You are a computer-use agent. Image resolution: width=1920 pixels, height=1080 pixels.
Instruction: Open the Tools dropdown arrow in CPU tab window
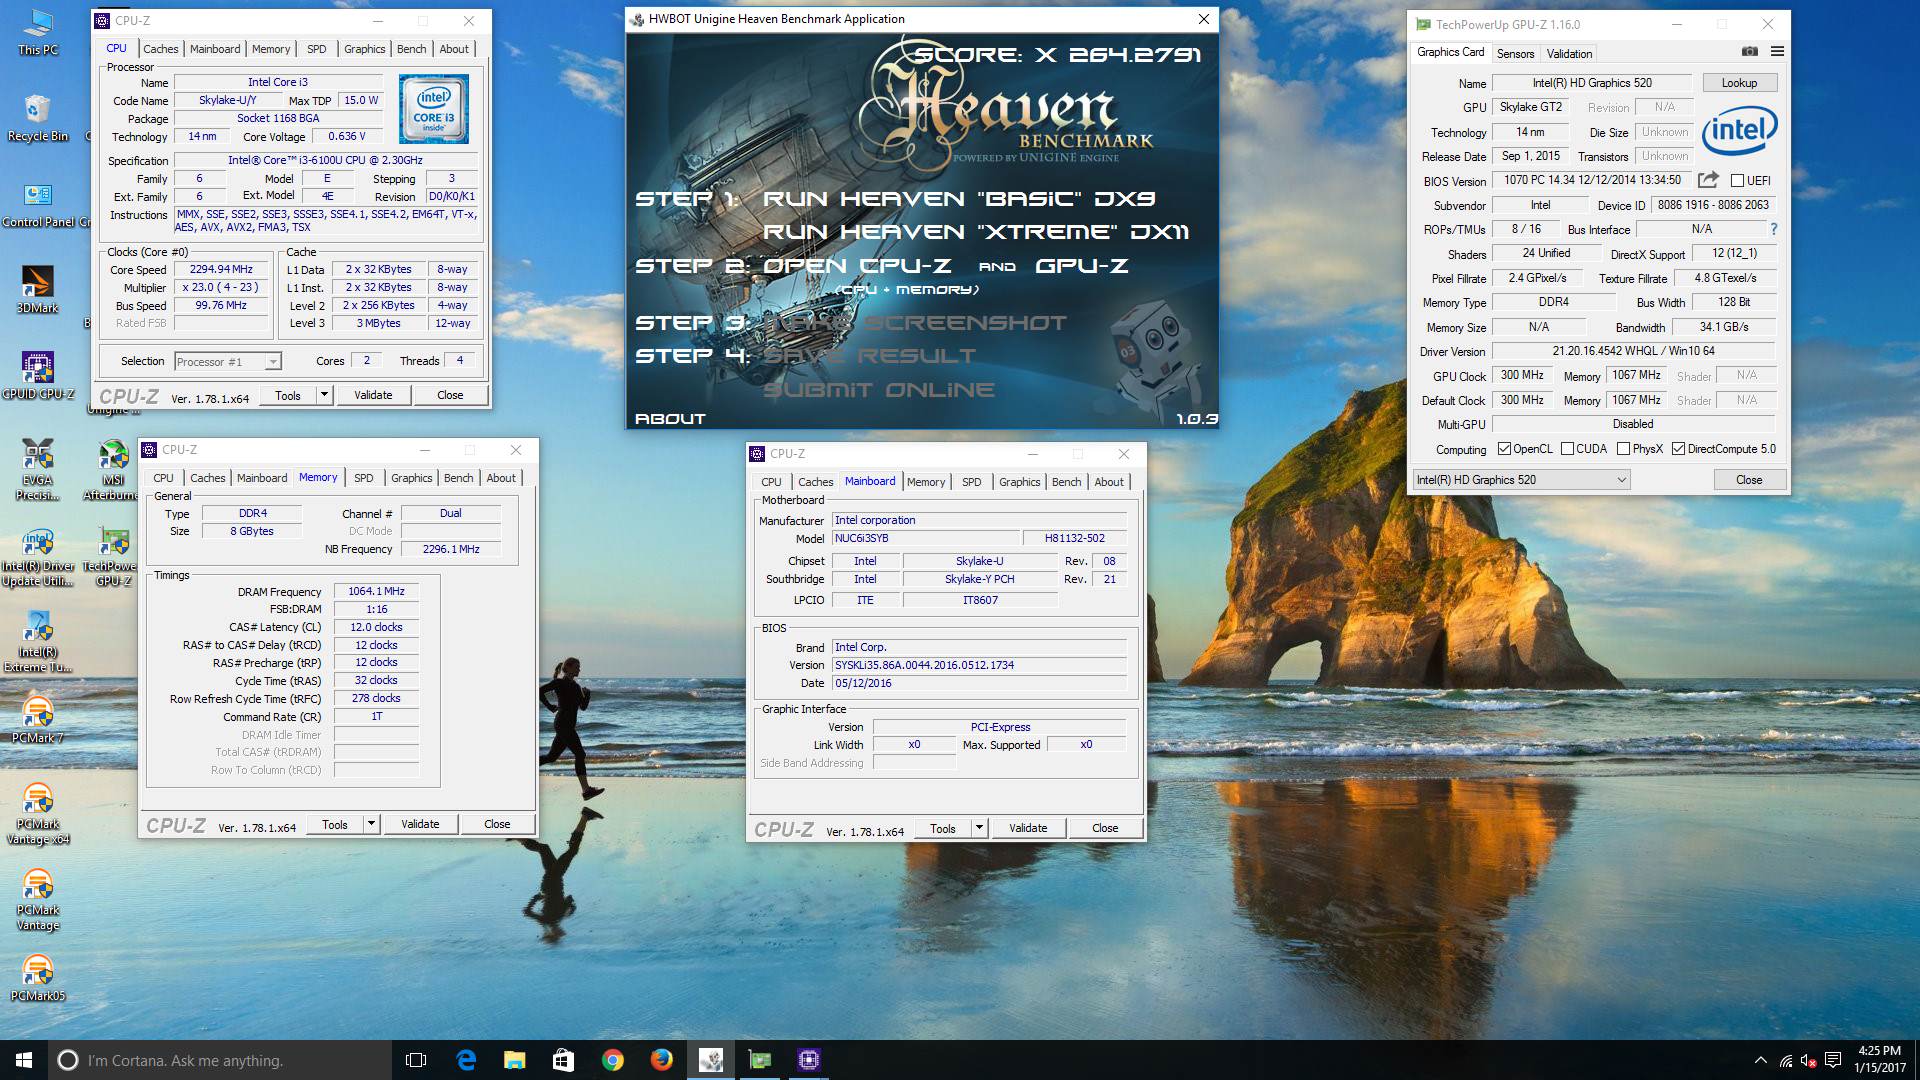[324, 395]
